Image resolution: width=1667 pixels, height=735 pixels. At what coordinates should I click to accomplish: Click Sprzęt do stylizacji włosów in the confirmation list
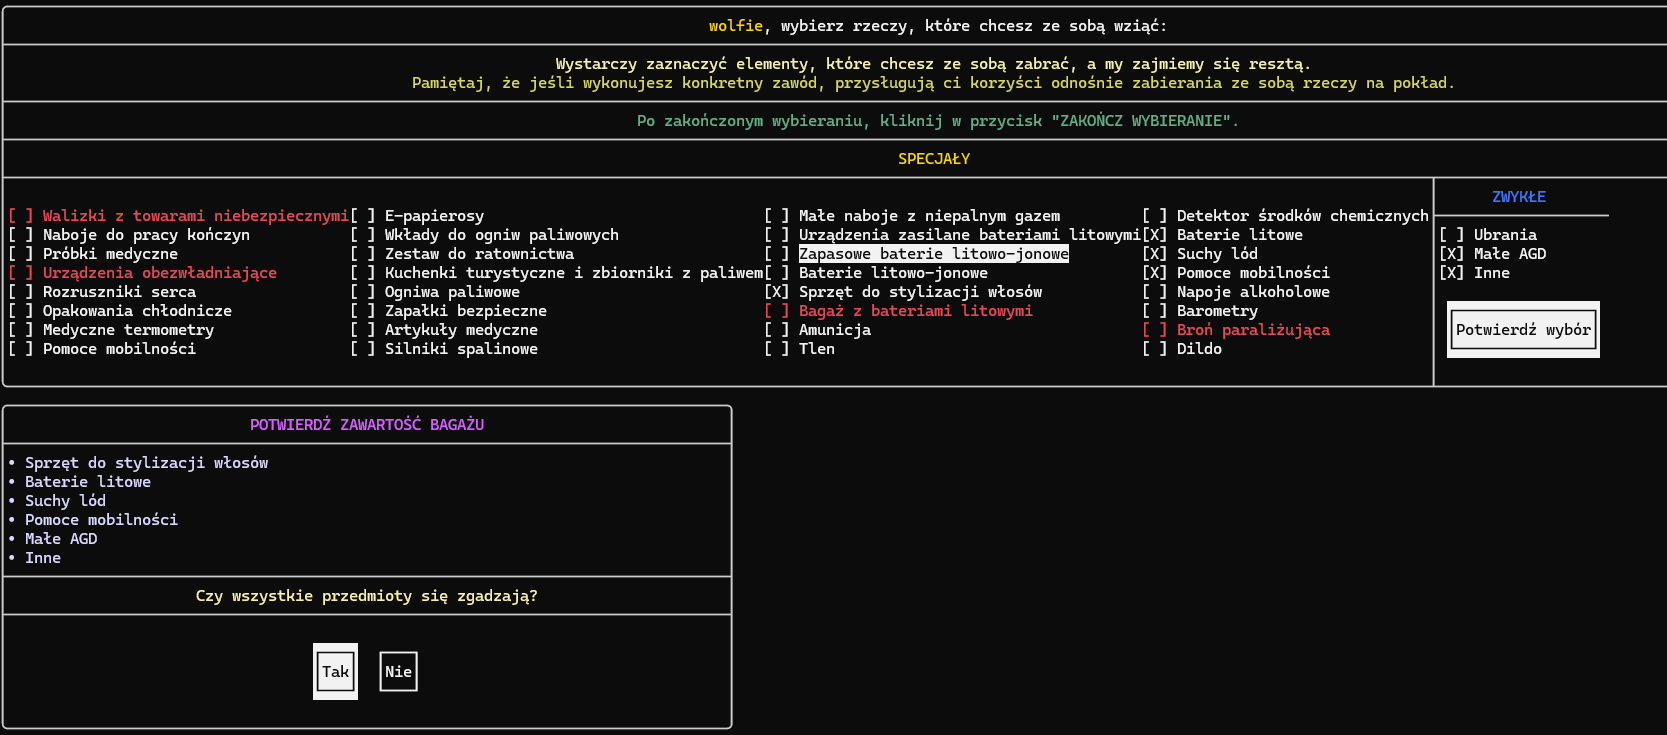[146, 463]
